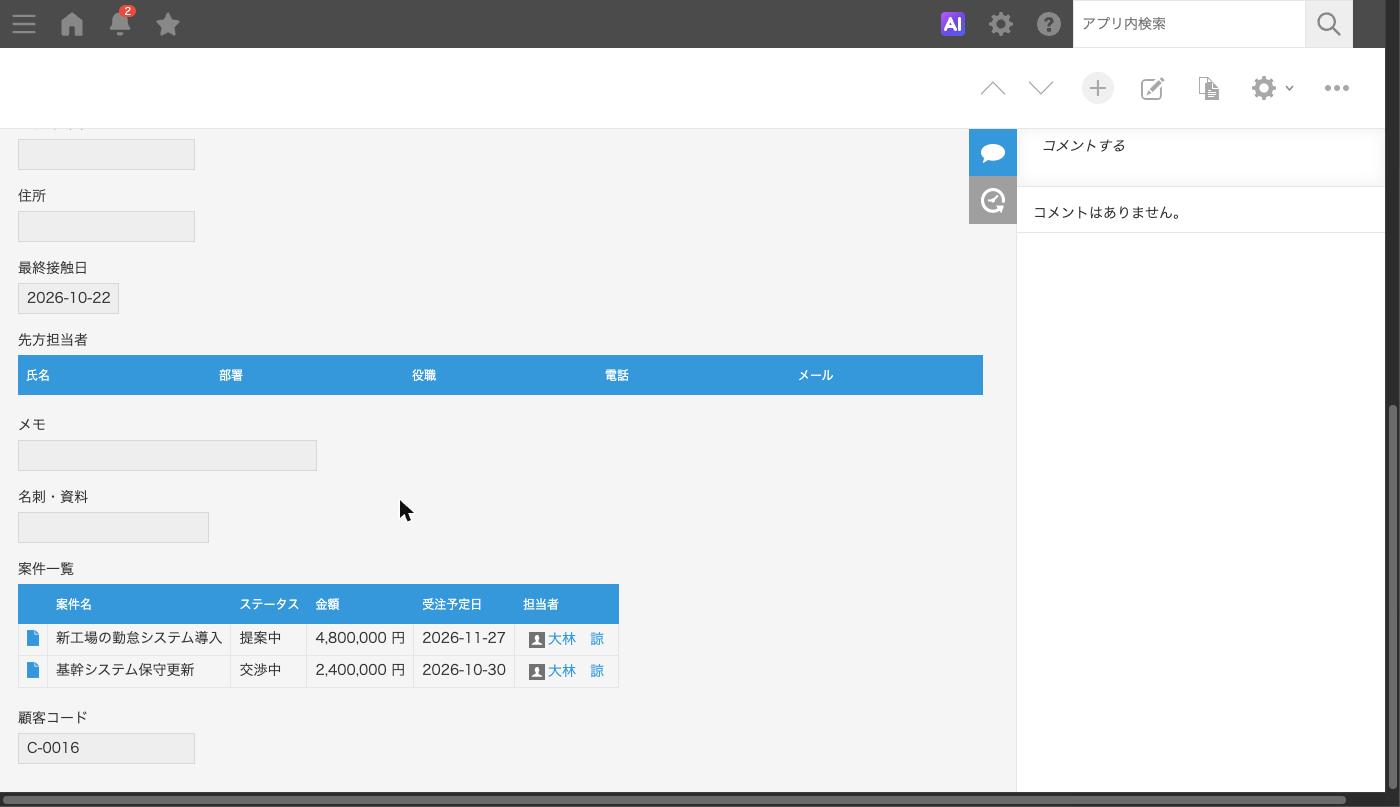This screenshot has width=1400, height=807.
Task: Click the search magnifier button
Action: click(1329, 24)
